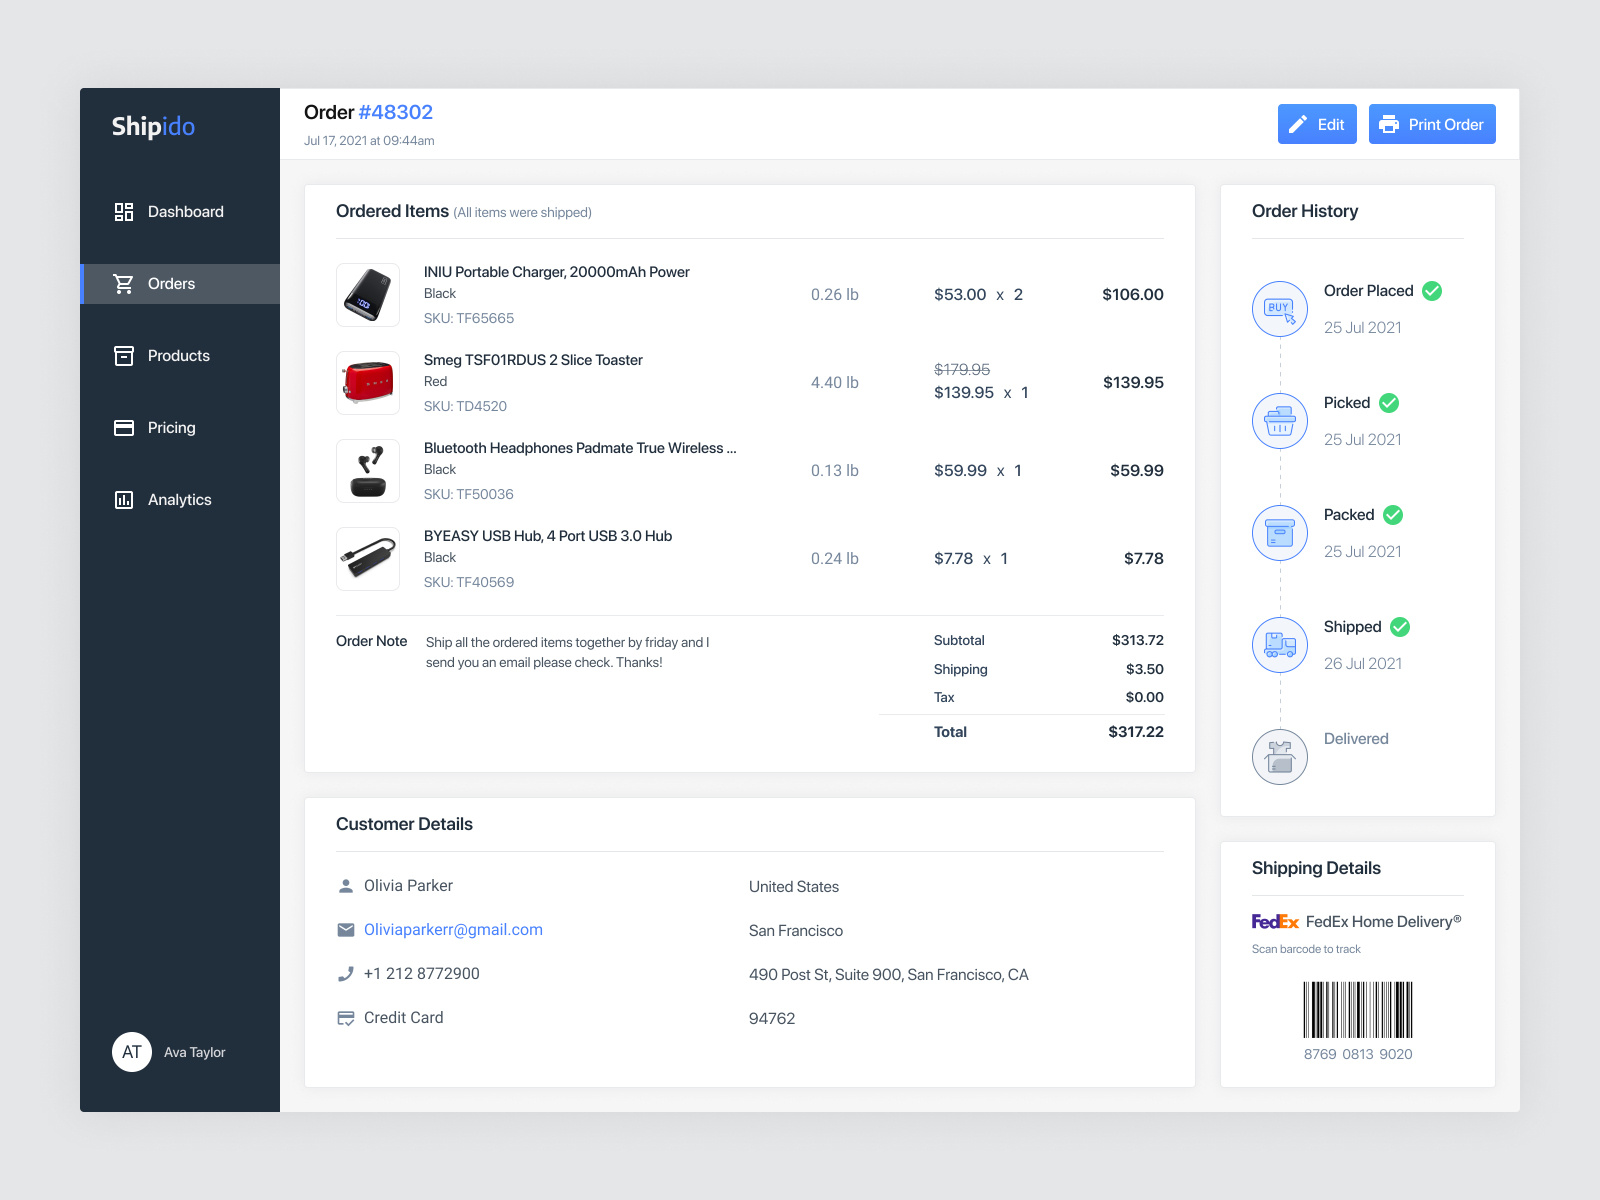Image resolution: width=1600 pixels, height=1200 pixels.
Task: Open Analytics via the chart icon
Action: (124, 499)
